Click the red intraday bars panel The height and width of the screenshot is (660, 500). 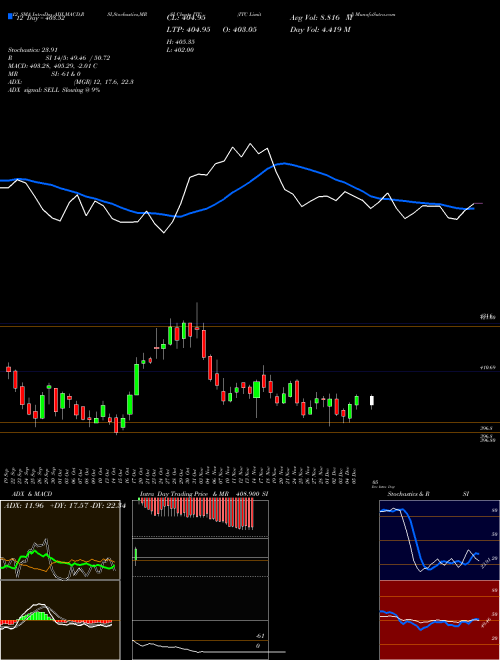pyautogui.click(x=197, y=514)
